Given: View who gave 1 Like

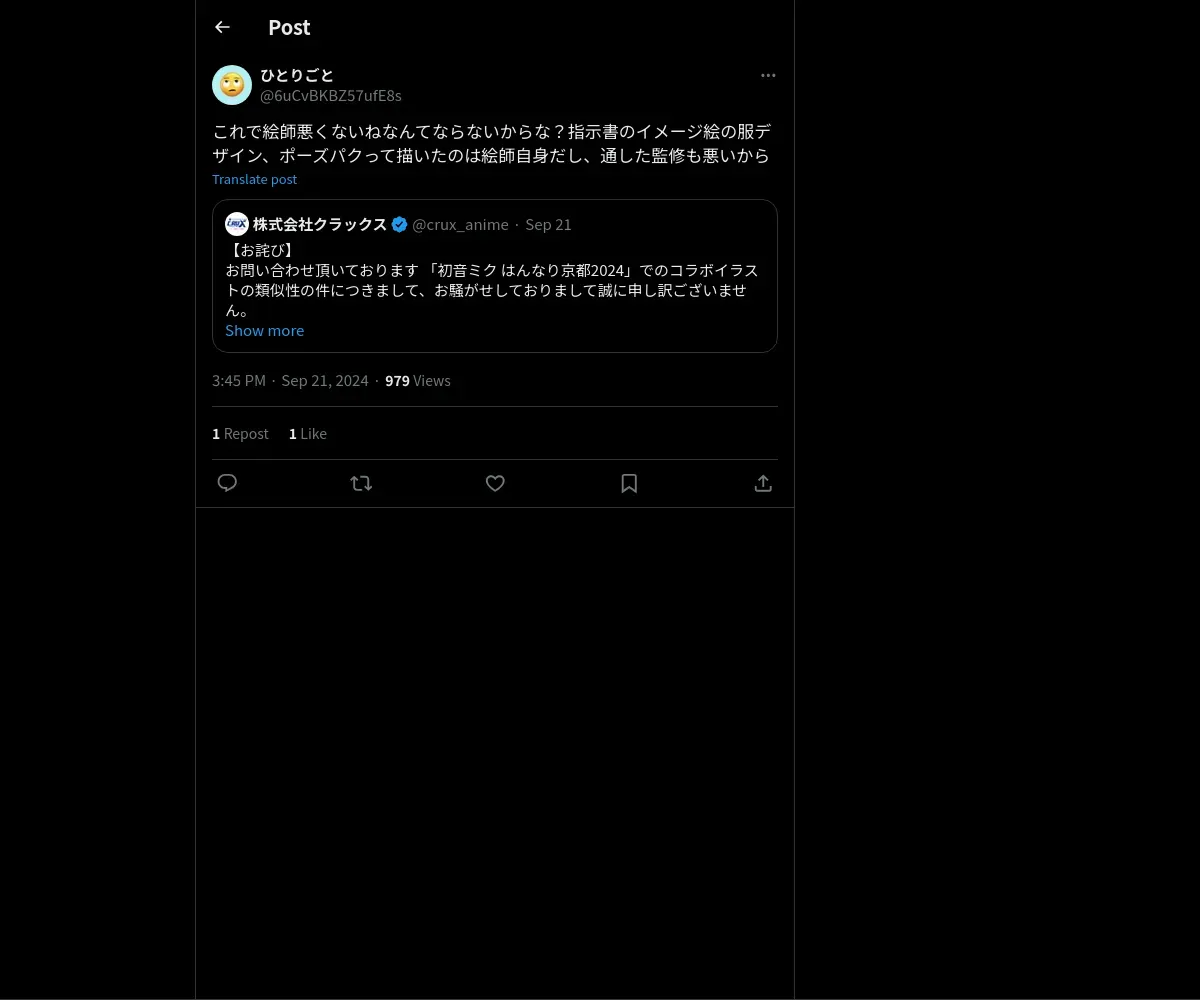Looking at the screenshot, I should pyautogui.click(x=308, y=433).
